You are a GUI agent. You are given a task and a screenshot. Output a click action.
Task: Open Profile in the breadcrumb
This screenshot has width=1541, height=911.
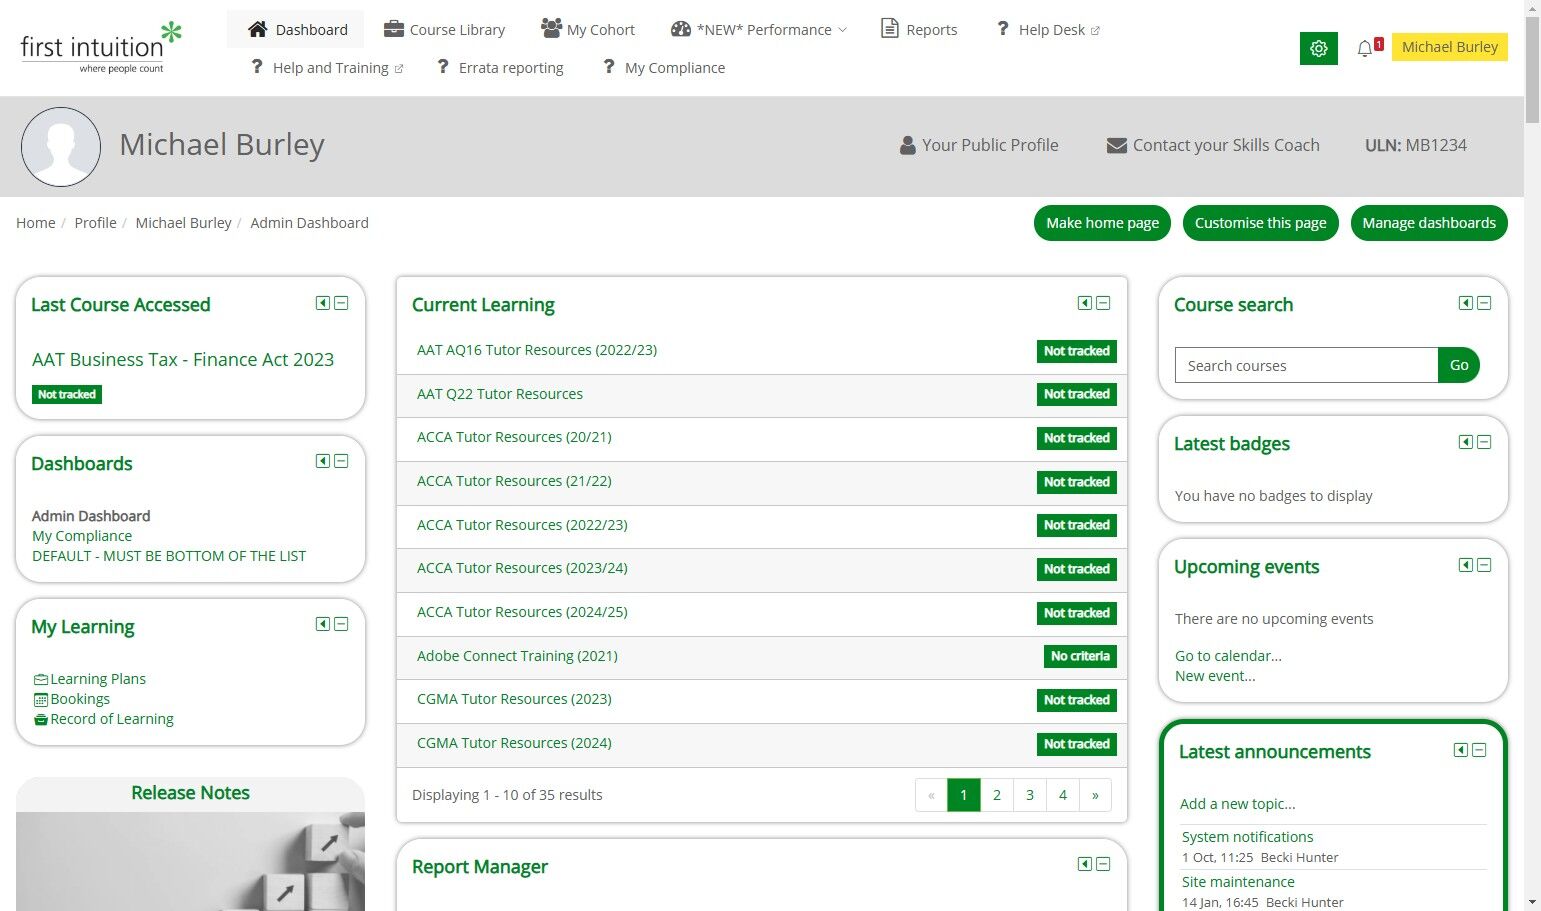(95, 223)
